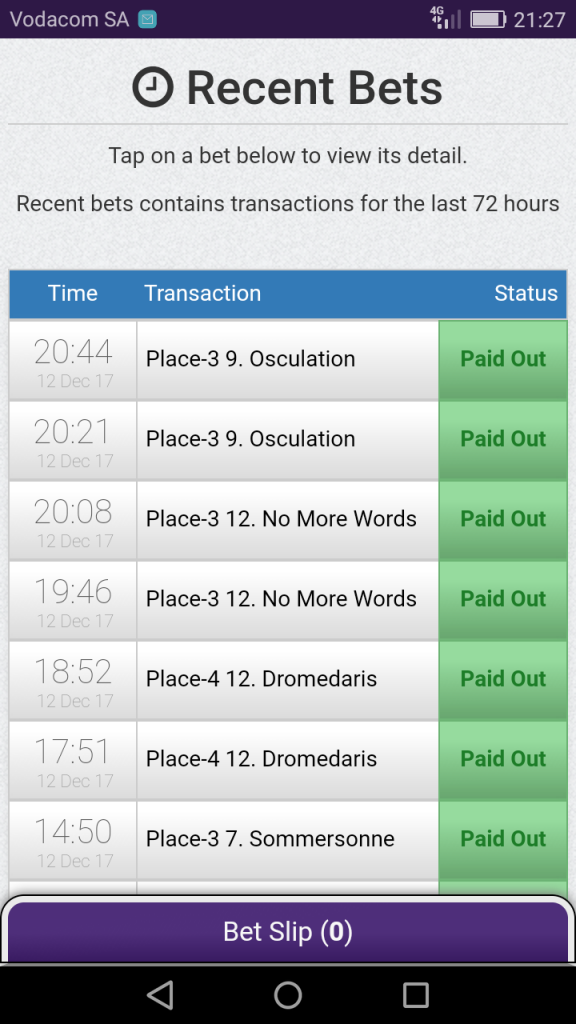Select the 17:51 Place-4 Dromedaris transaction
The width and height of the screenshot is (576, 1024).
[x=288, y=760]
